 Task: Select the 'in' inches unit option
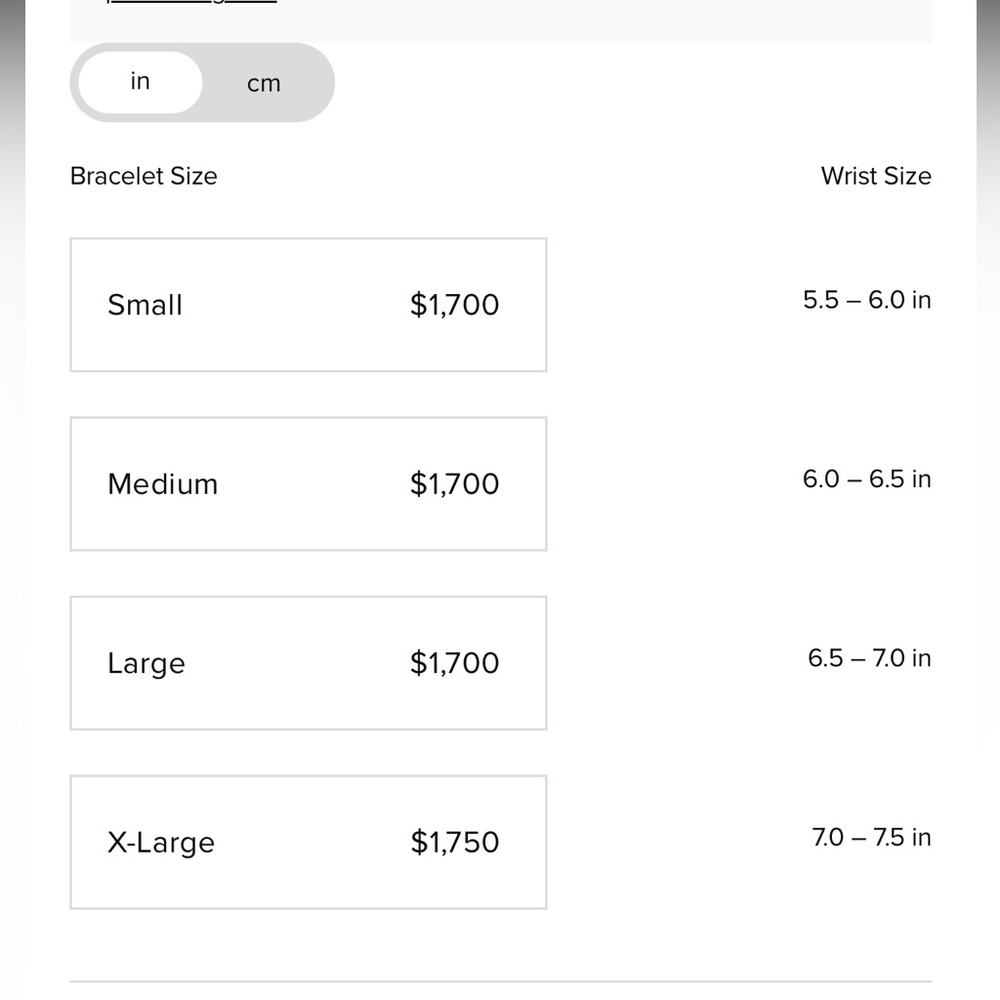[x=140, y=82]
